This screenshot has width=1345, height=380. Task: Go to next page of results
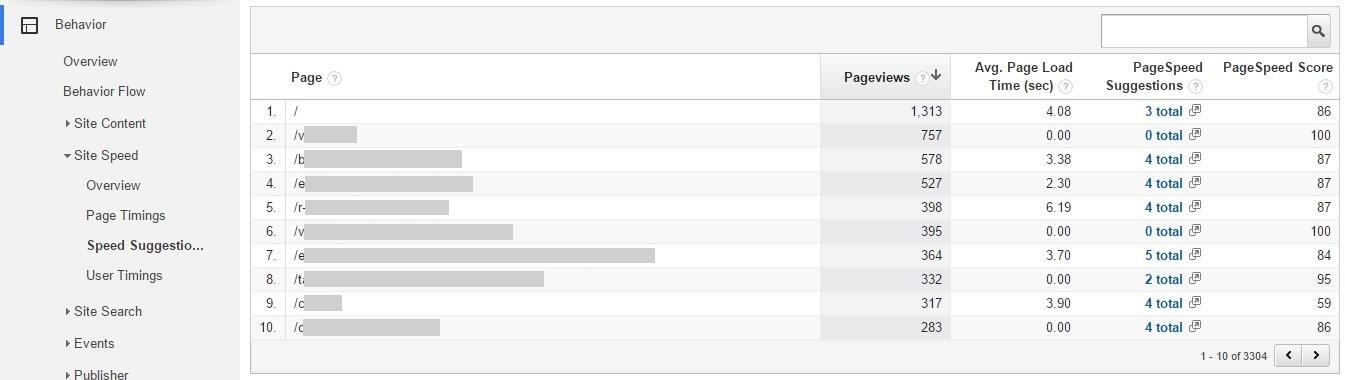(1317, 355)
